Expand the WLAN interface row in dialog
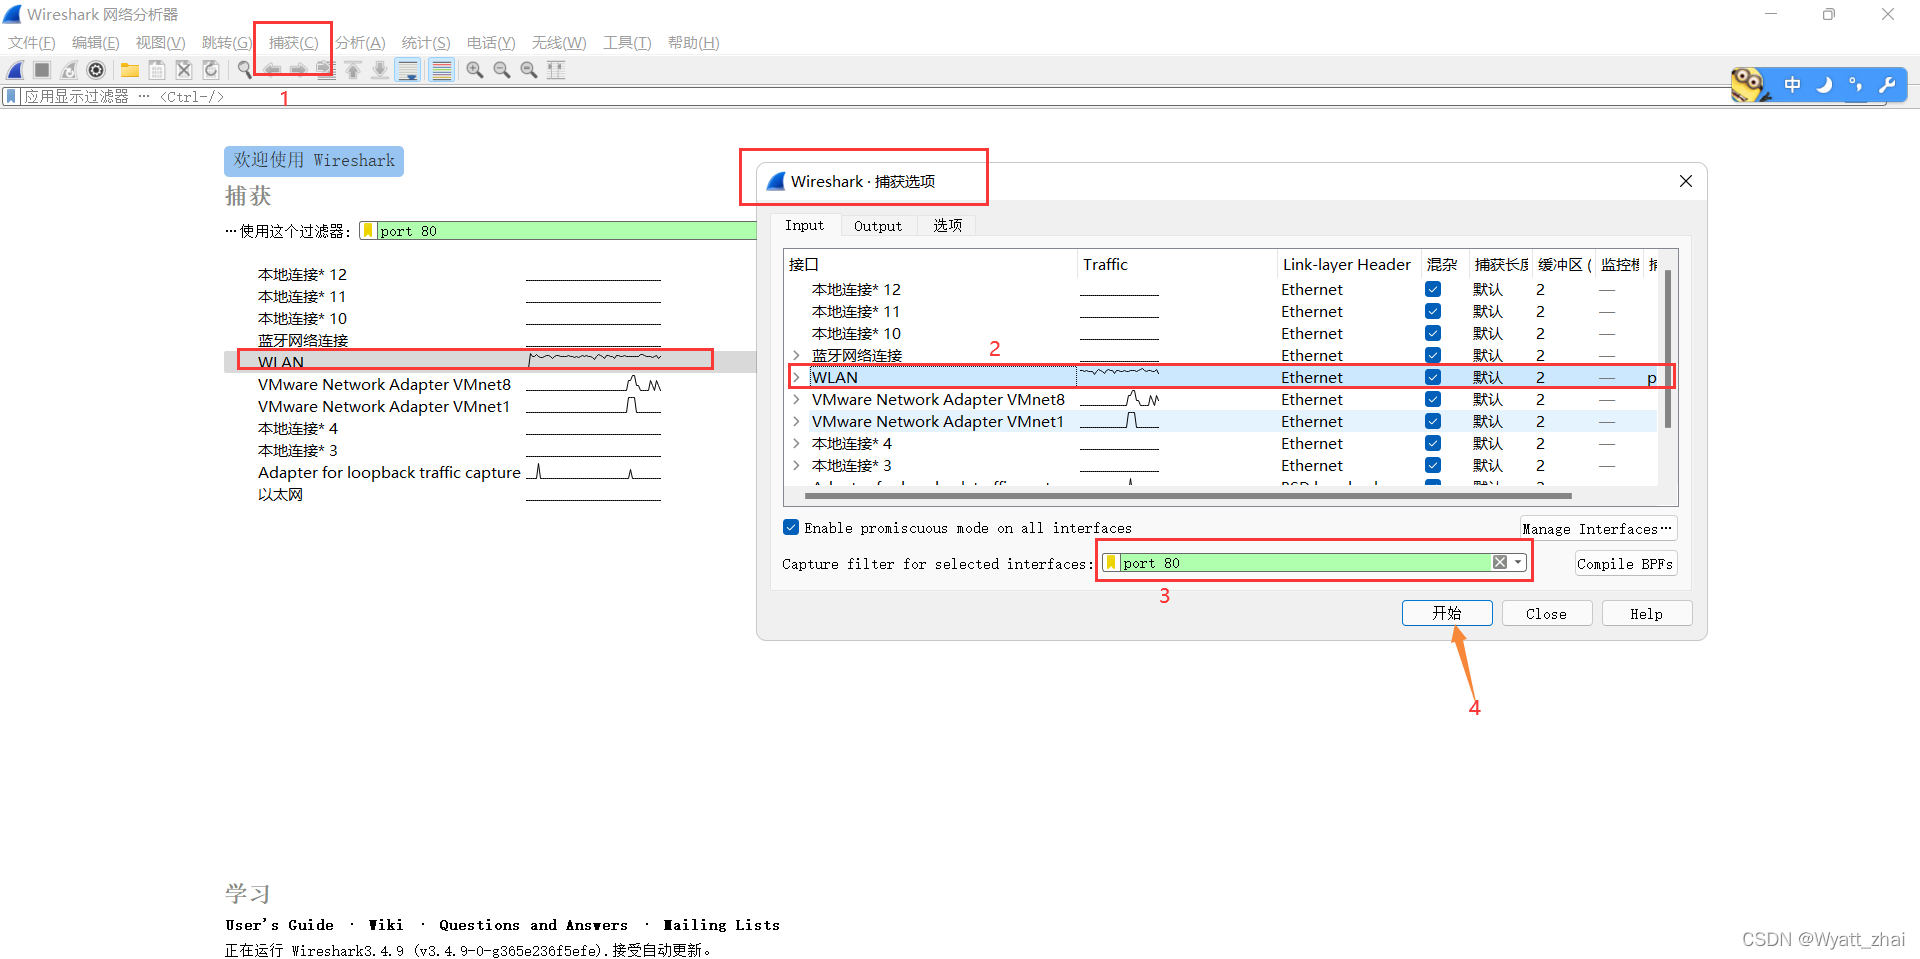This screenshot has height=959, width=1920. 796,377
